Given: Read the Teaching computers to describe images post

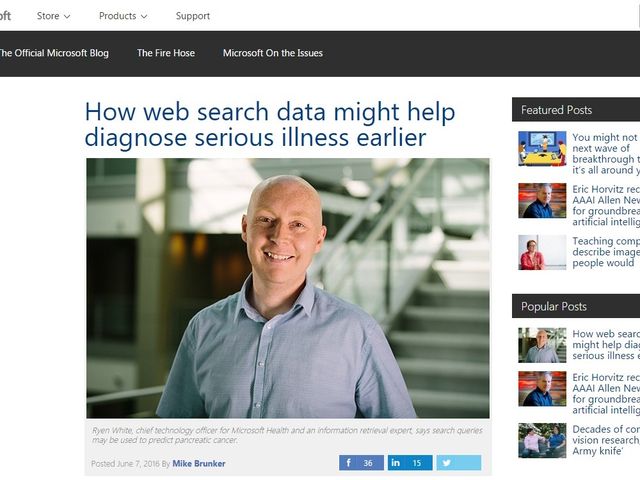Looking at the screenshot, I should (606, 252).
